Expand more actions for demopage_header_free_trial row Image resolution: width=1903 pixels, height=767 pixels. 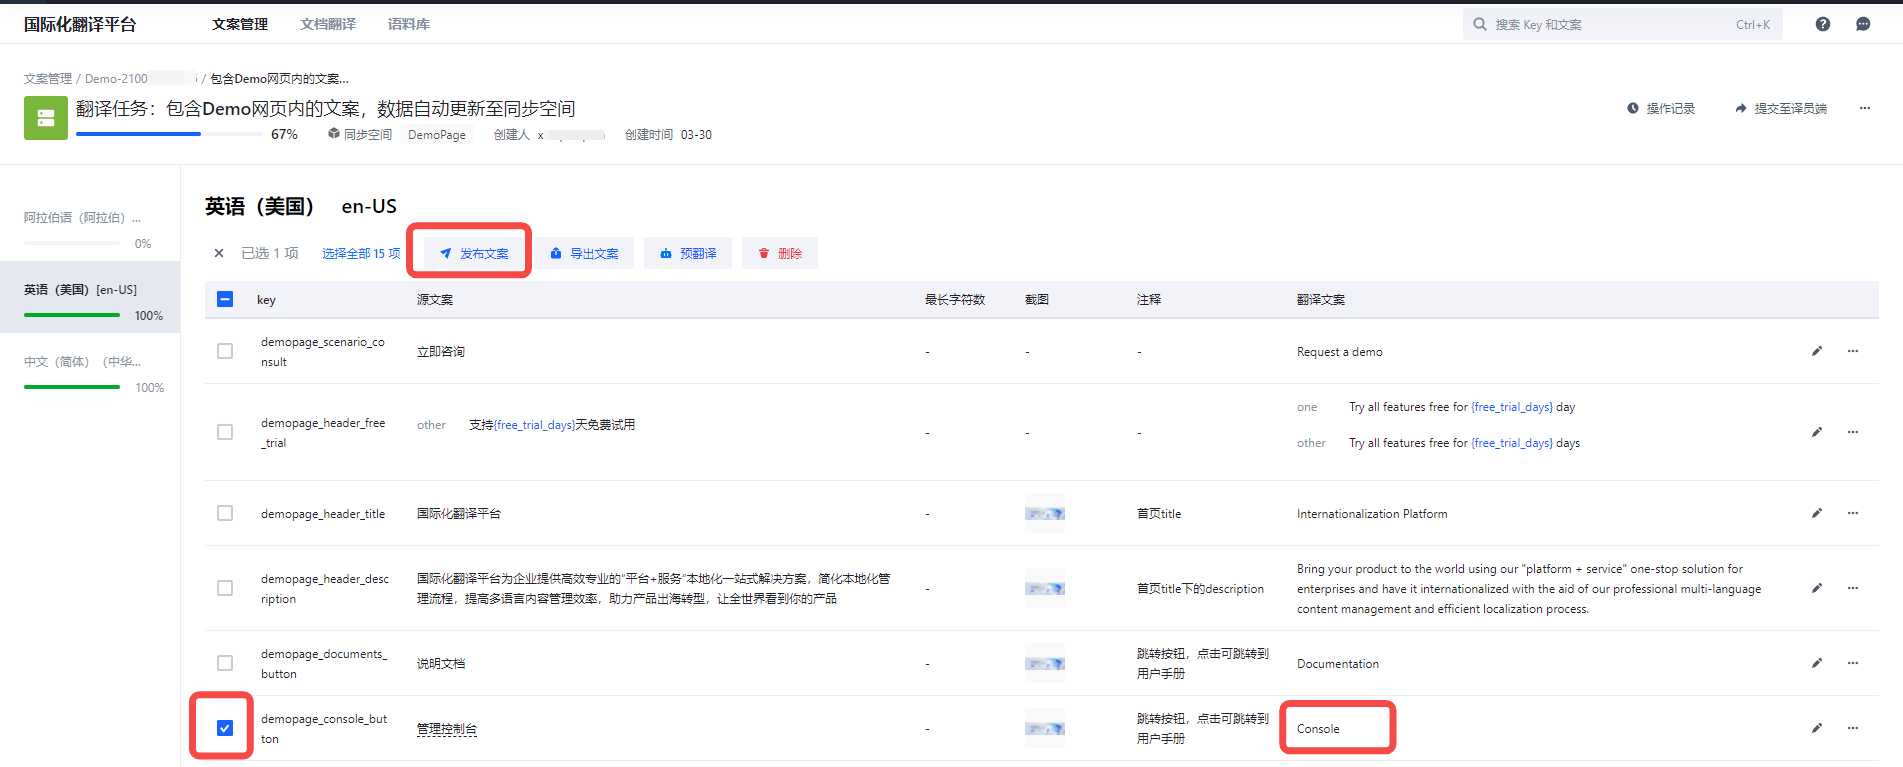tap(1853, 432)
